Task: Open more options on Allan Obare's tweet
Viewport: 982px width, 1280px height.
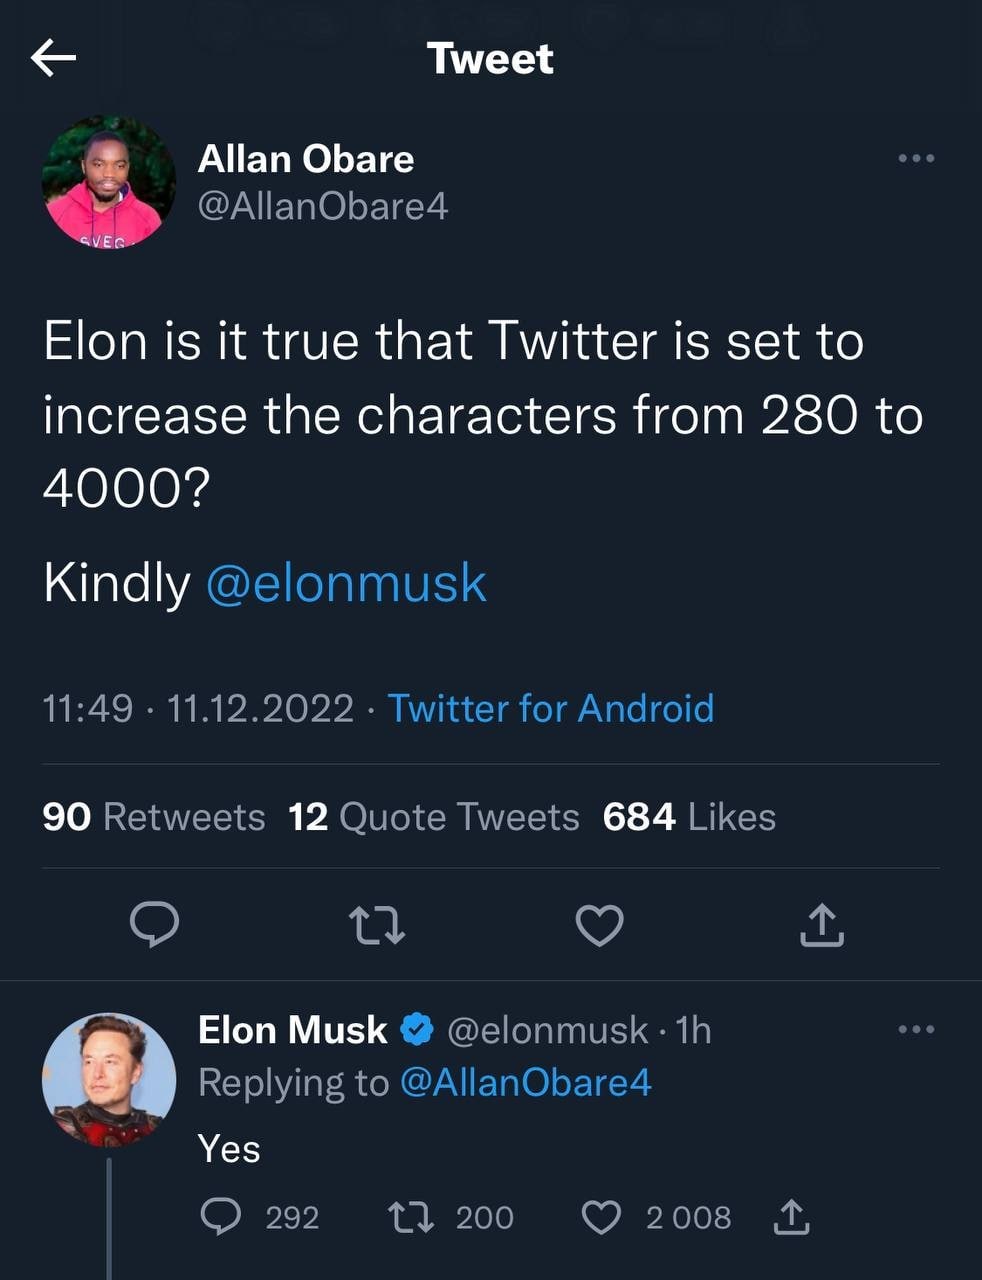Action: coord(916,159)
